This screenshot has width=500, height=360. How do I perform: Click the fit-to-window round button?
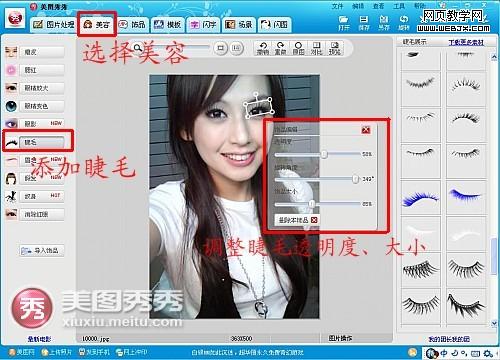(220, 48)
